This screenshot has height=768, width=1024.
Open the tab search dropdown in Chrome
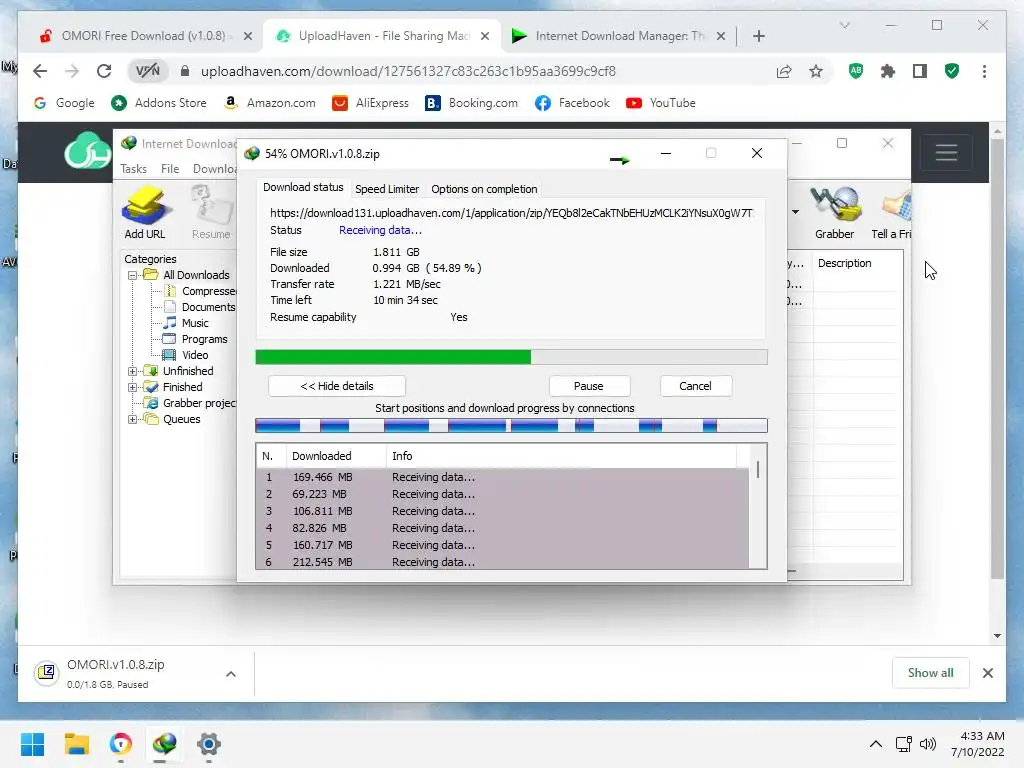point(844,25)
